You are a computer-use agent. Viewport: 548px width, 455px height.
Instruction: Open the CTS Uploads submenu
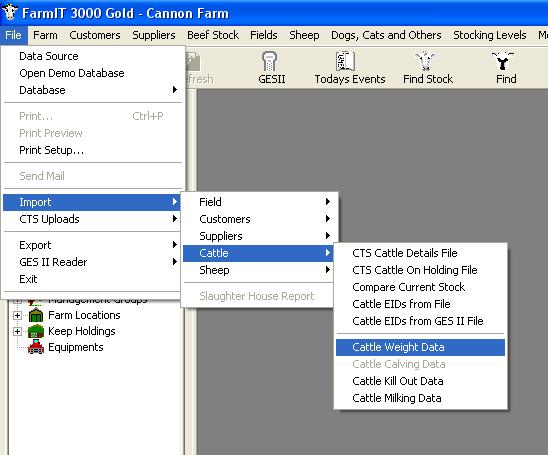[93, 219]
